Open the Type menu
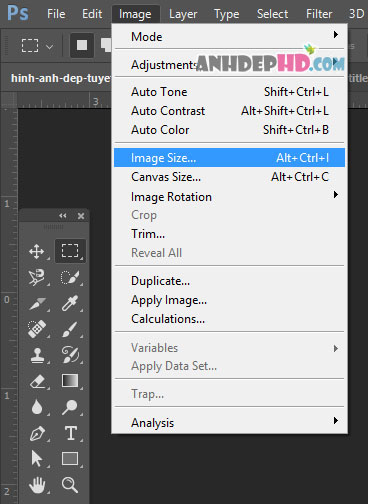The image size is (368, 504). coord(226,14)
